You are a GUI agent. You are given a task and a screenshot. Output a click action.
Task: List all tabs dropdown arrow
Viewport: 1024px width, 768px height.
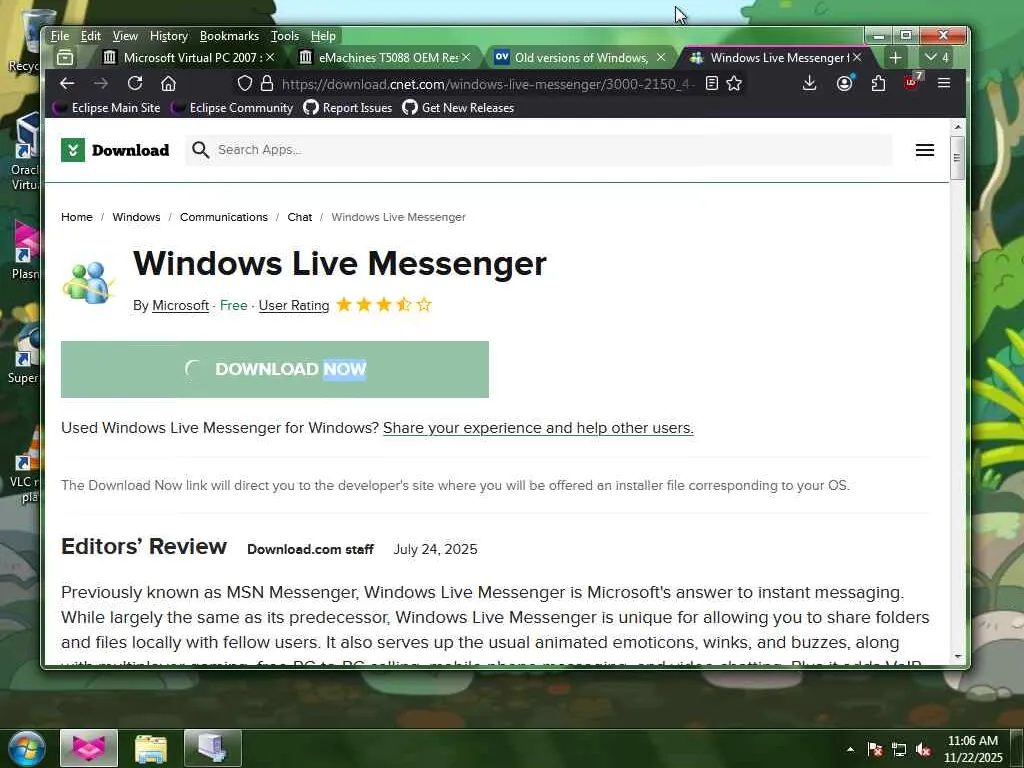[936, 57]
